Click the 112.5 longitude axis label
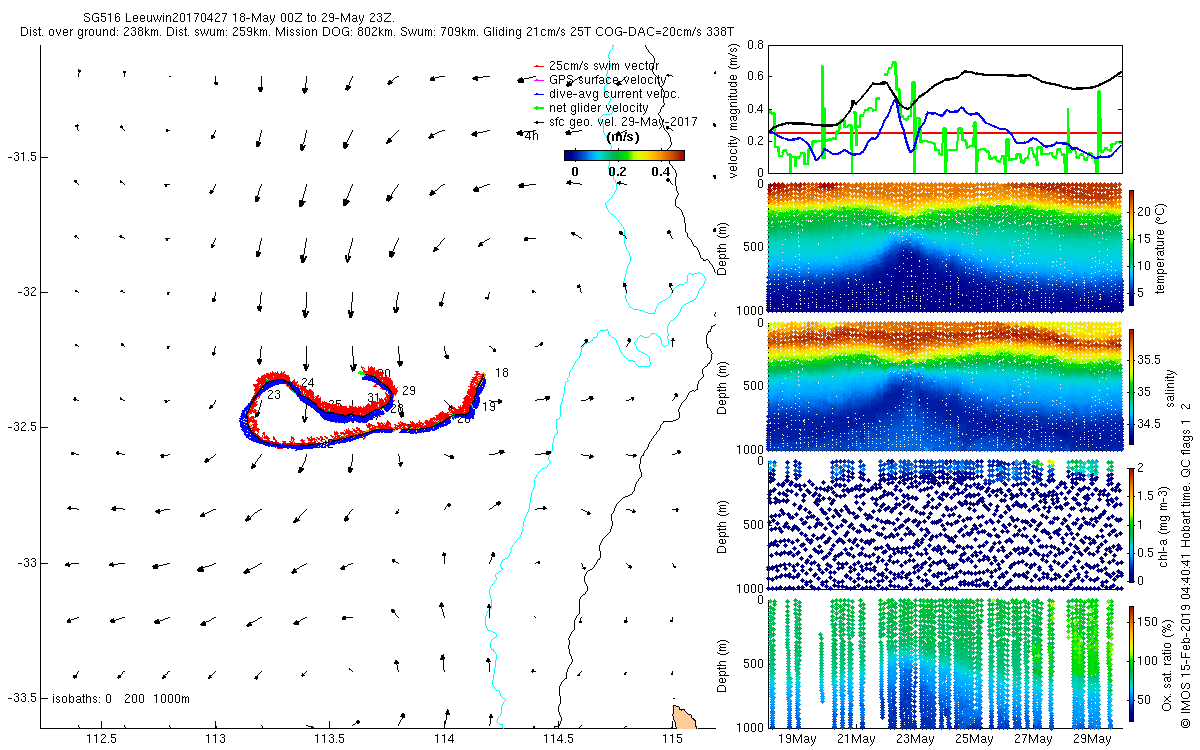The height and width of the screenshot is (750, 1200). point(101,738)
